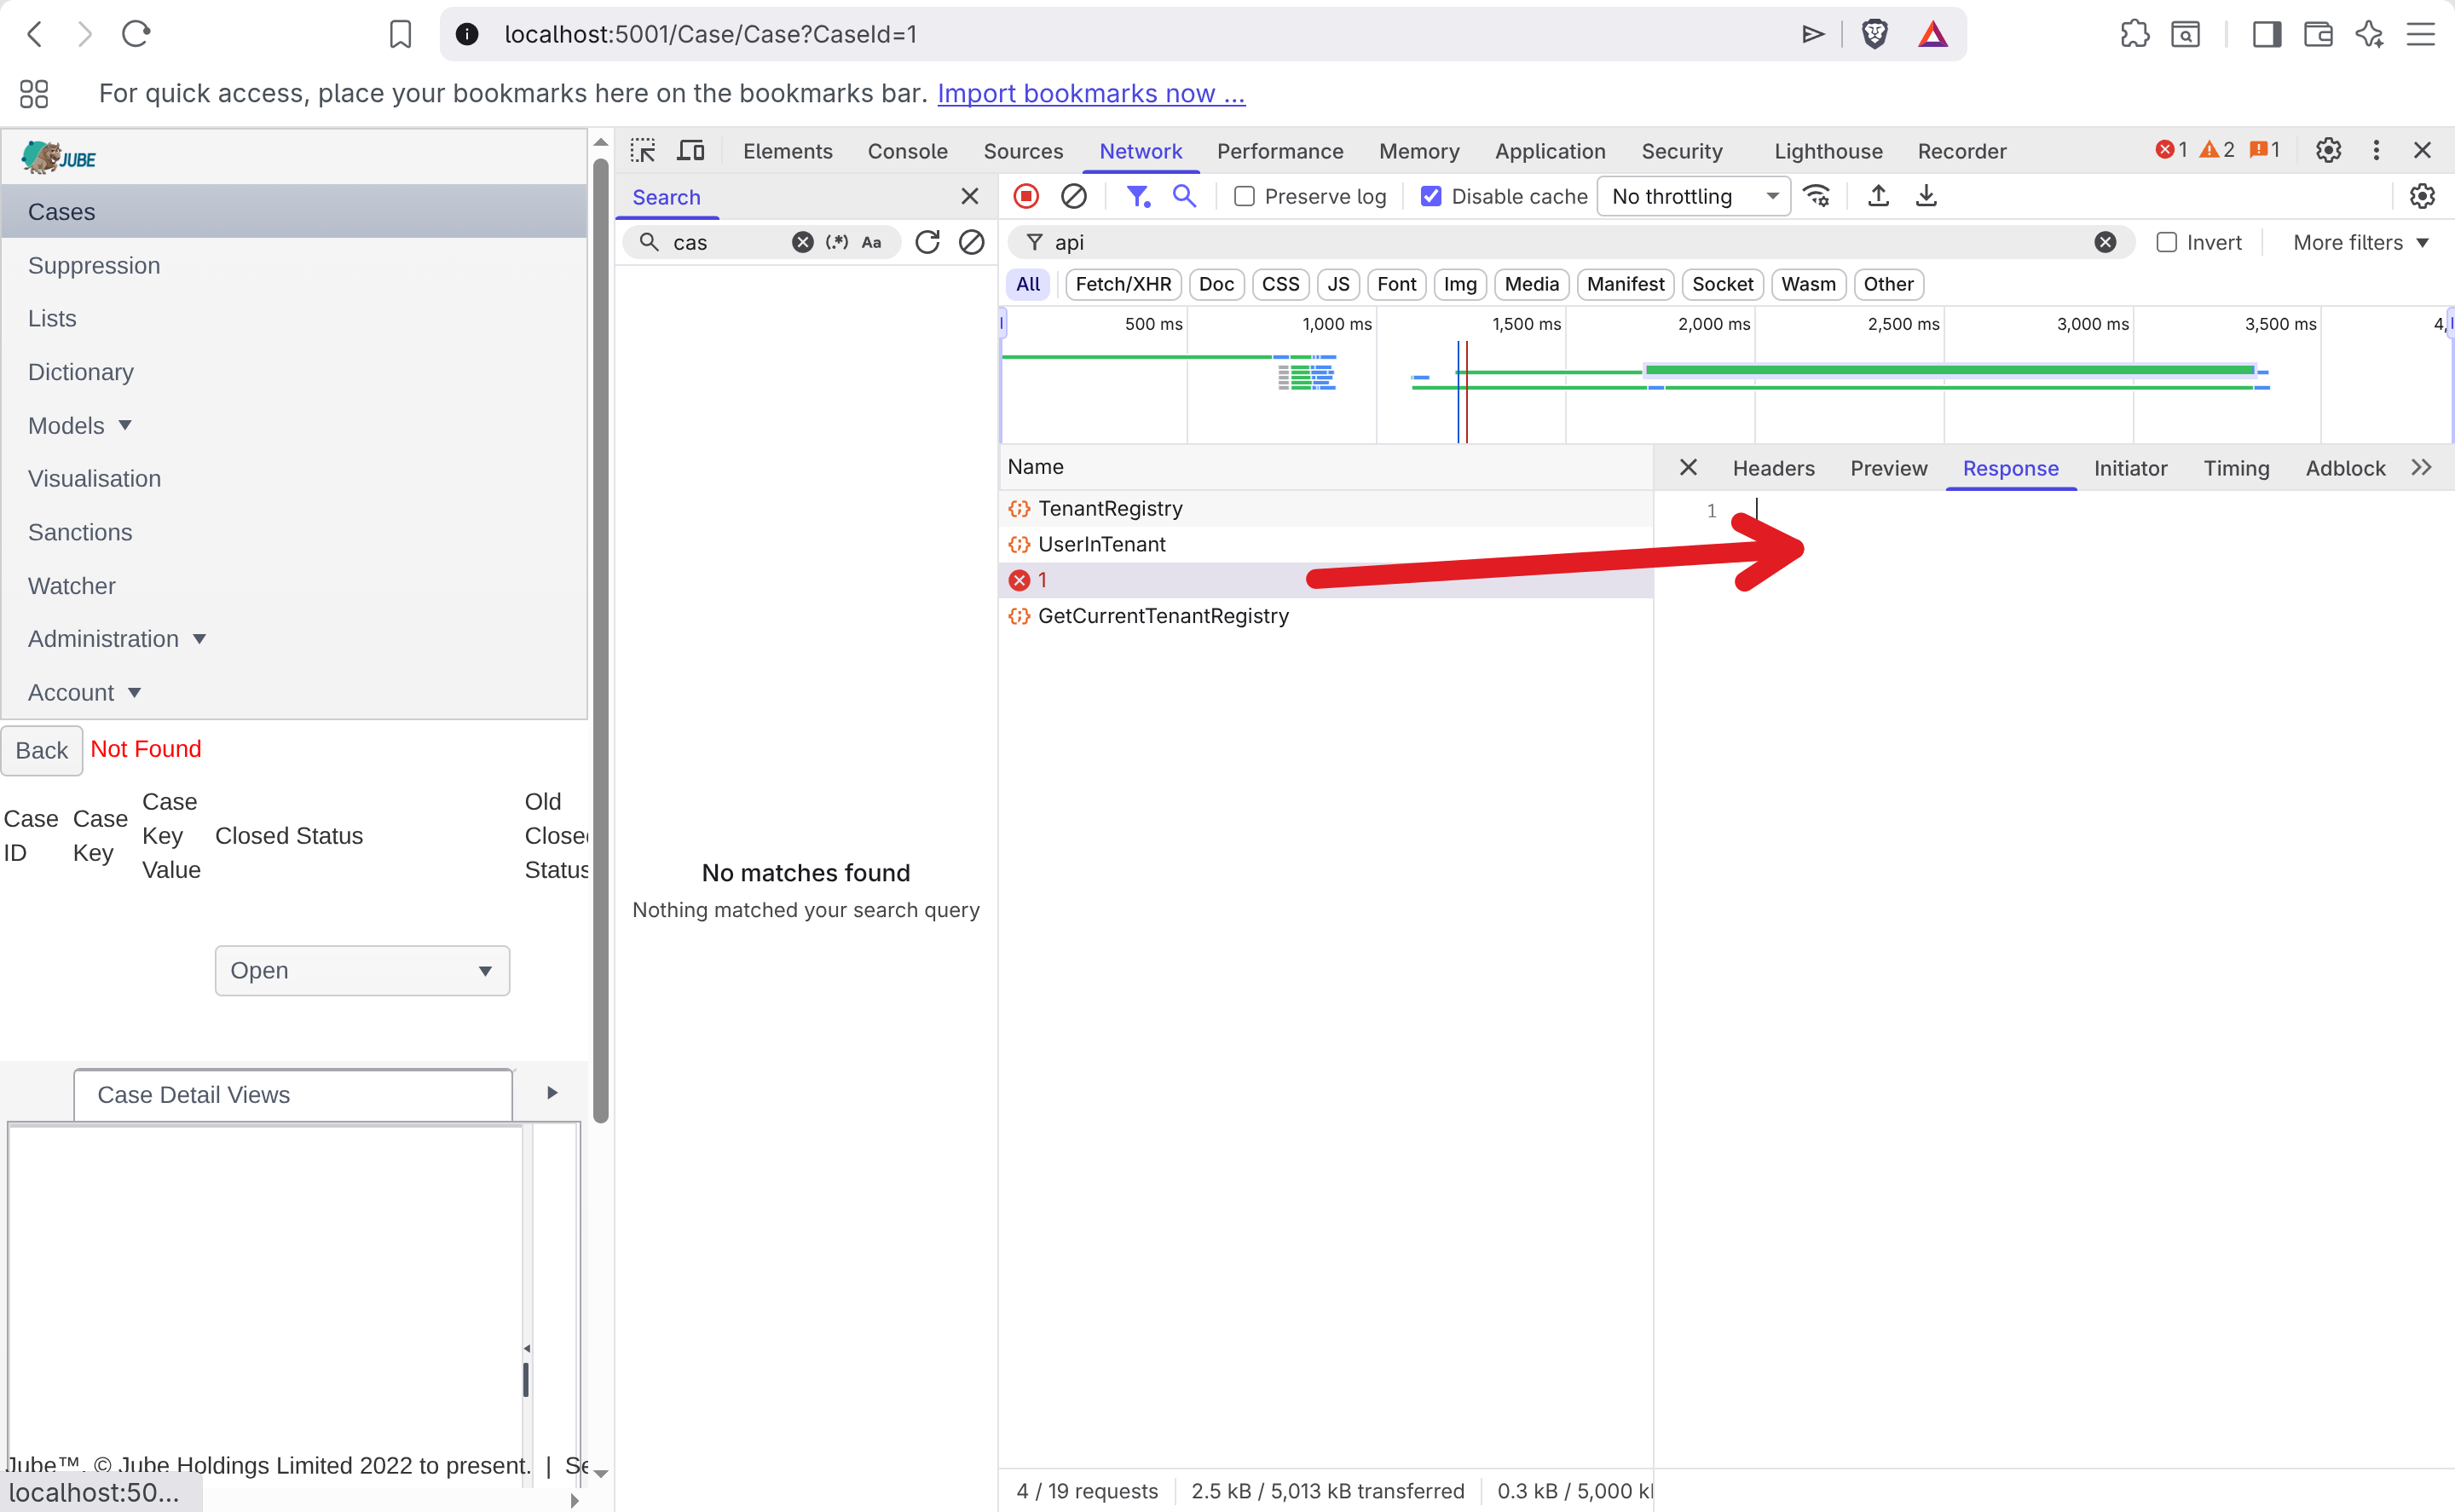Select Doc request type filter

click(1216, 284)
